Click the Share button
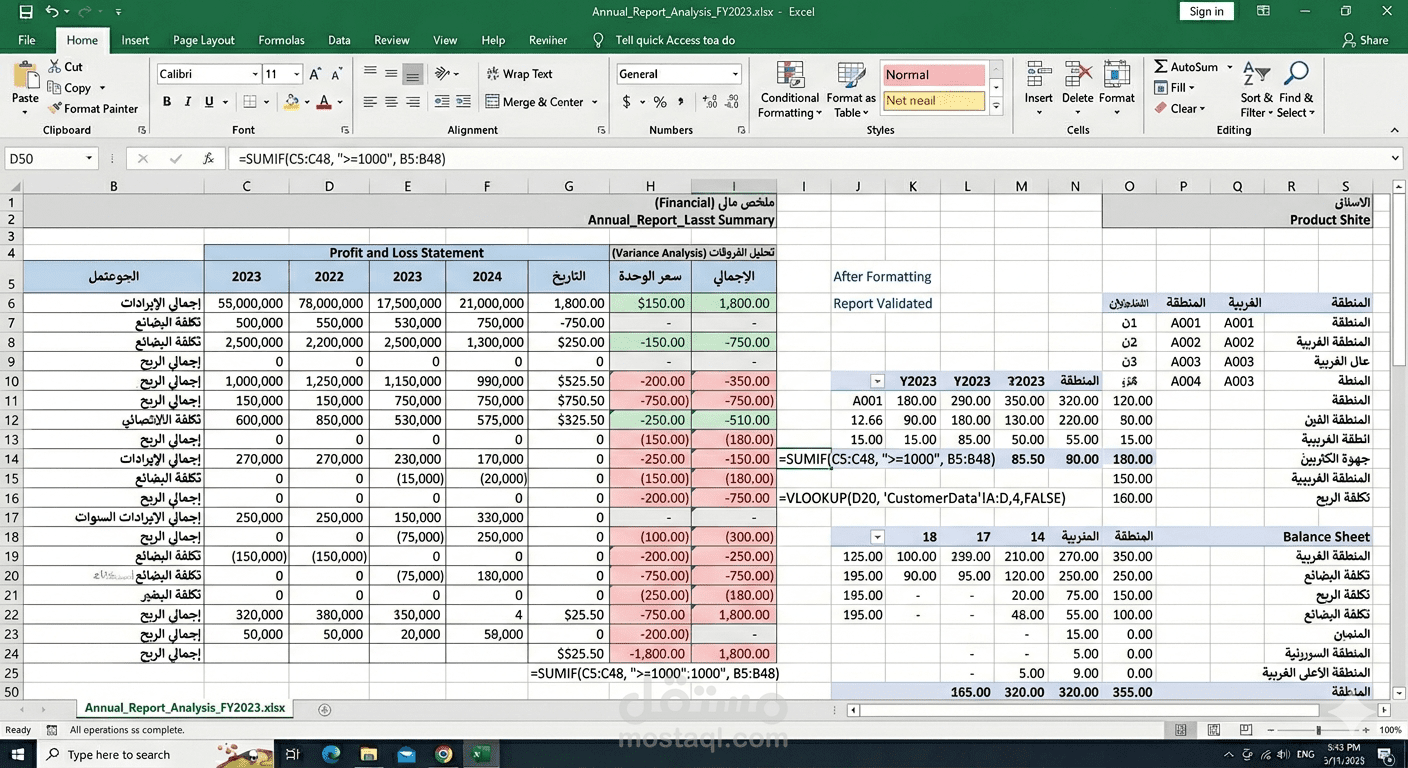The height and width of the screenshot is (768, 1408). point(1365,40)
